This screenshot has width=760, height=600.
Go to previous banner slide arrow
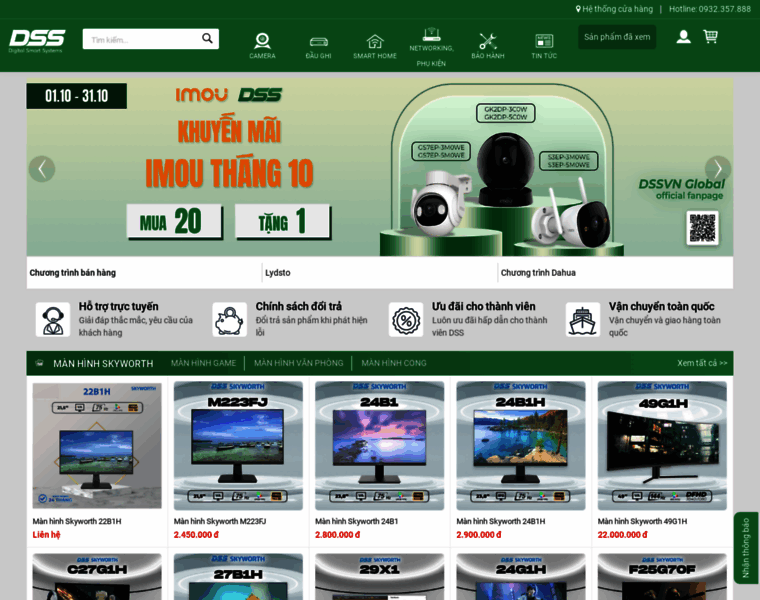tap(41, 169)
